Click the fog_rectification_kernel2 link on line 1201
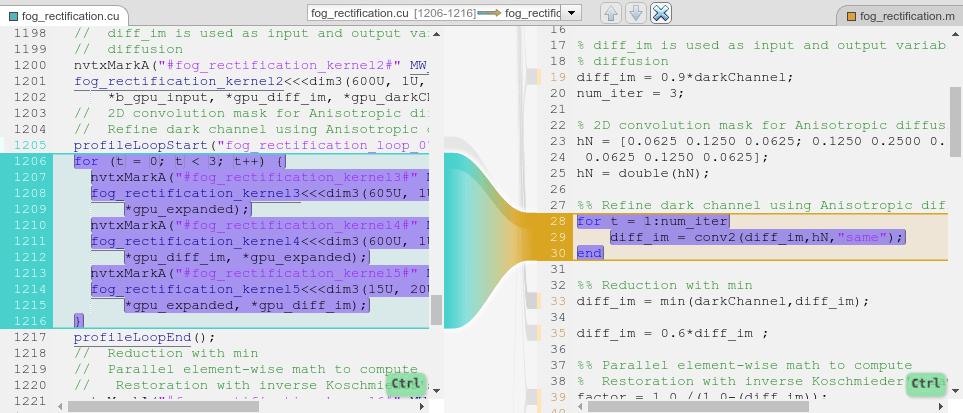The image size is (963, 413). tap(179, 81)
